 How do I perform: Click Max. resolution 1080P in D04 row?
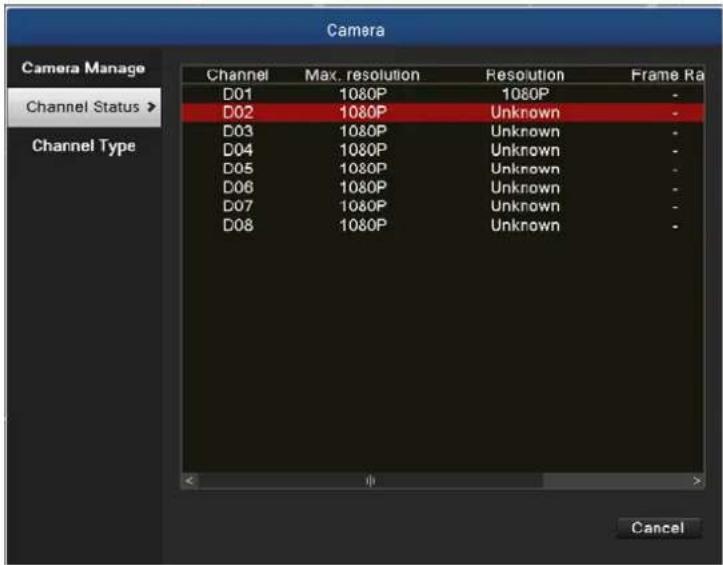[363, 150]
